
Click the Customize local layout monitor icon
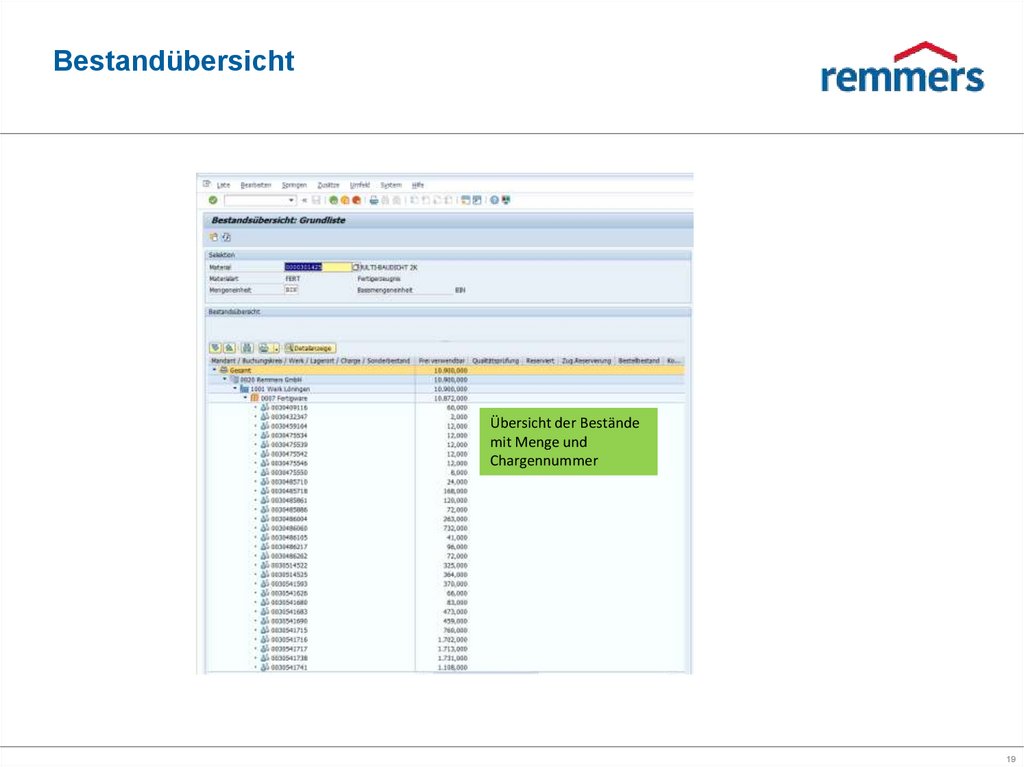(506, 200)
